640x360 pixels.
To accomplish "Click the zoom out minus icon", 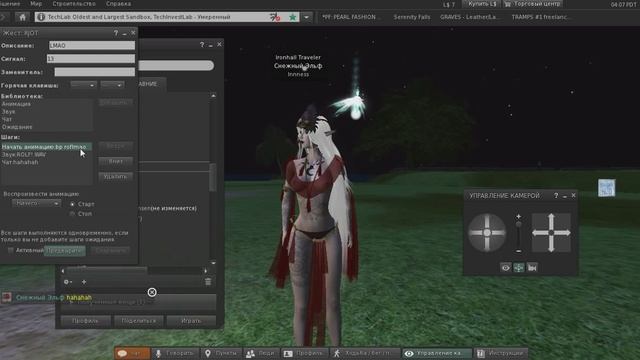I will point(518,251).
